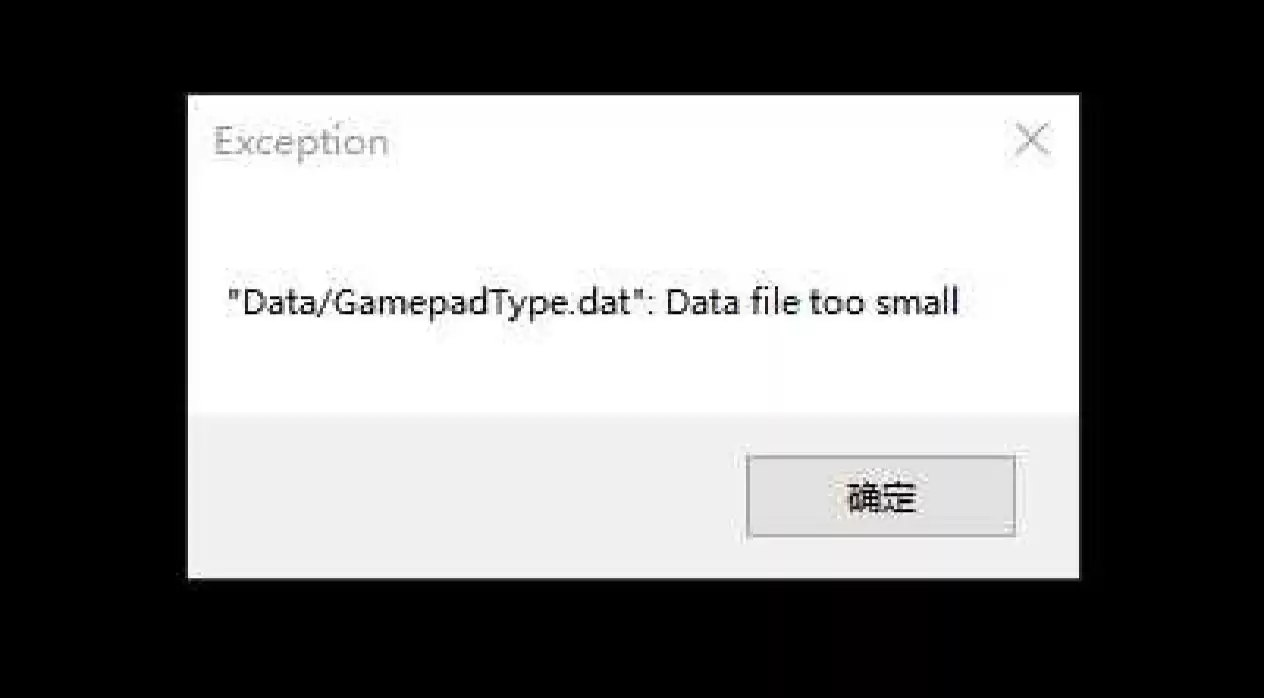Close the Exception dialog with X
The height and width of the screenshot is (698, 1264).
1031,141
